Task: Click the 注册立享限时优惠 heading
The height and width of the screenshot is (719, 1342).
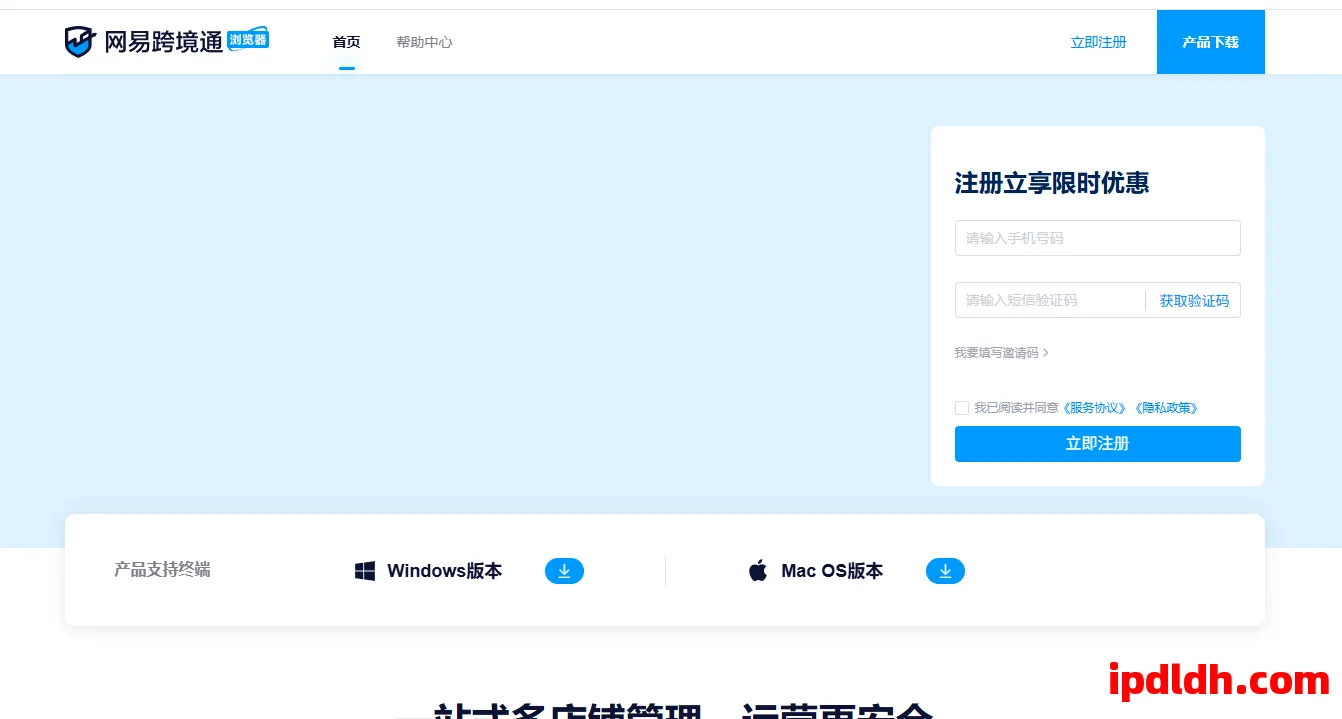Action: point(1052,183)
